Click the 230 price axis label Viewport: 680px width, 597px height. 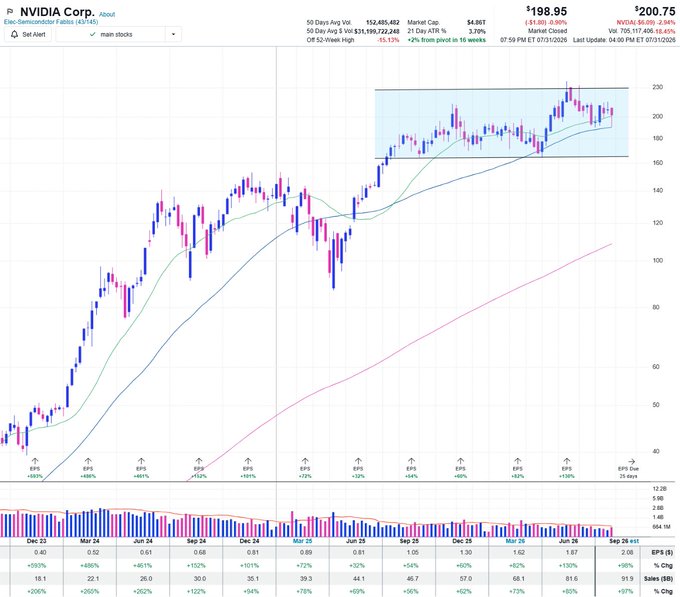657,87
